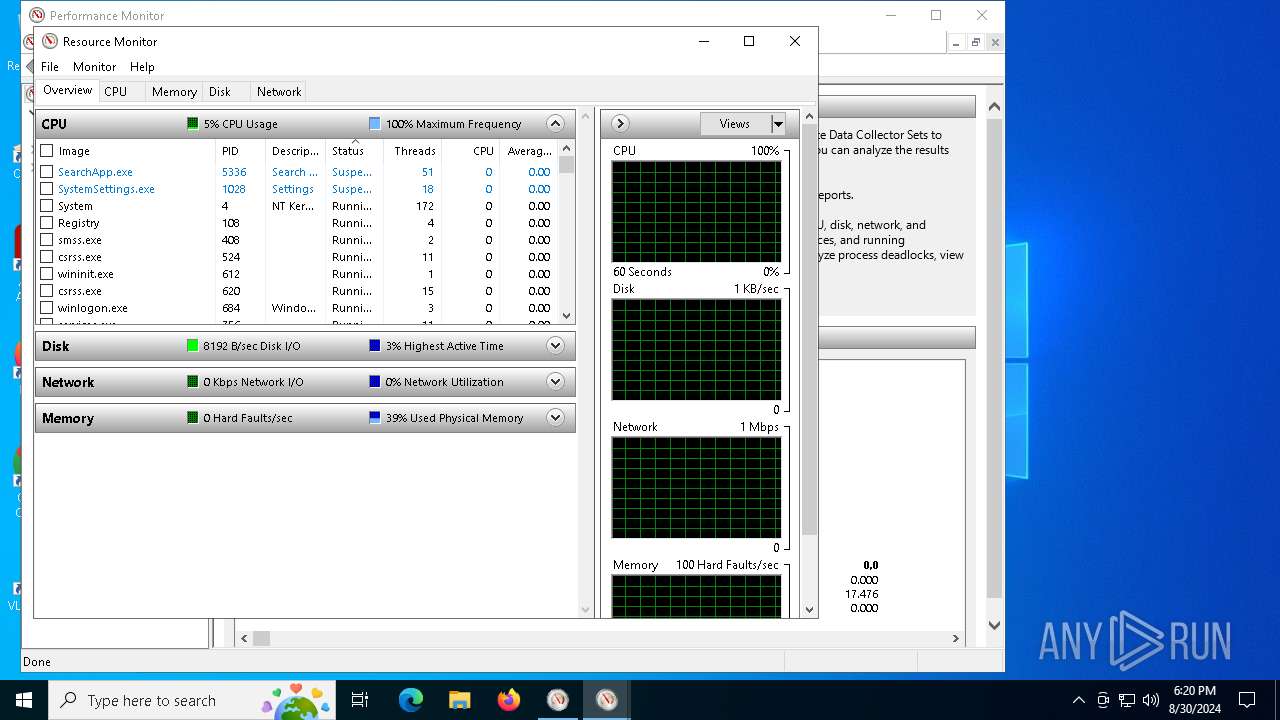
Task: Check the Registry process checkbox
Action: [x=46, y=223]
